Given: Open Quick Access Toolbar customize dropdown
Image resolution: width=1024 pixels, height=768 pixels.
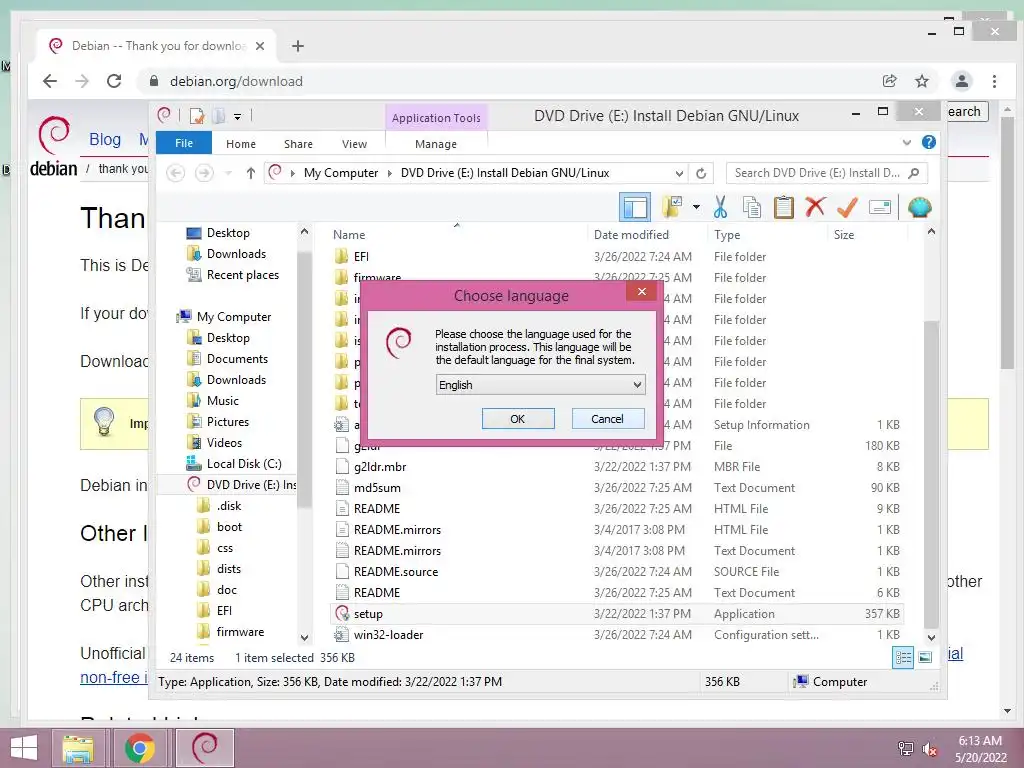Looking at the screenshot, I should coord(238,117).
